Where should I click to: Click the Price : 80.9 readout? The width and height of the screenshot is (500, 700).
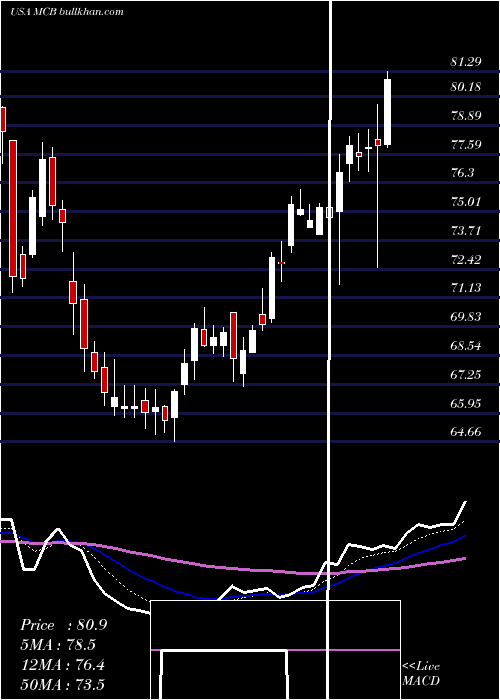pyautogui.click(x=64, y=625)
